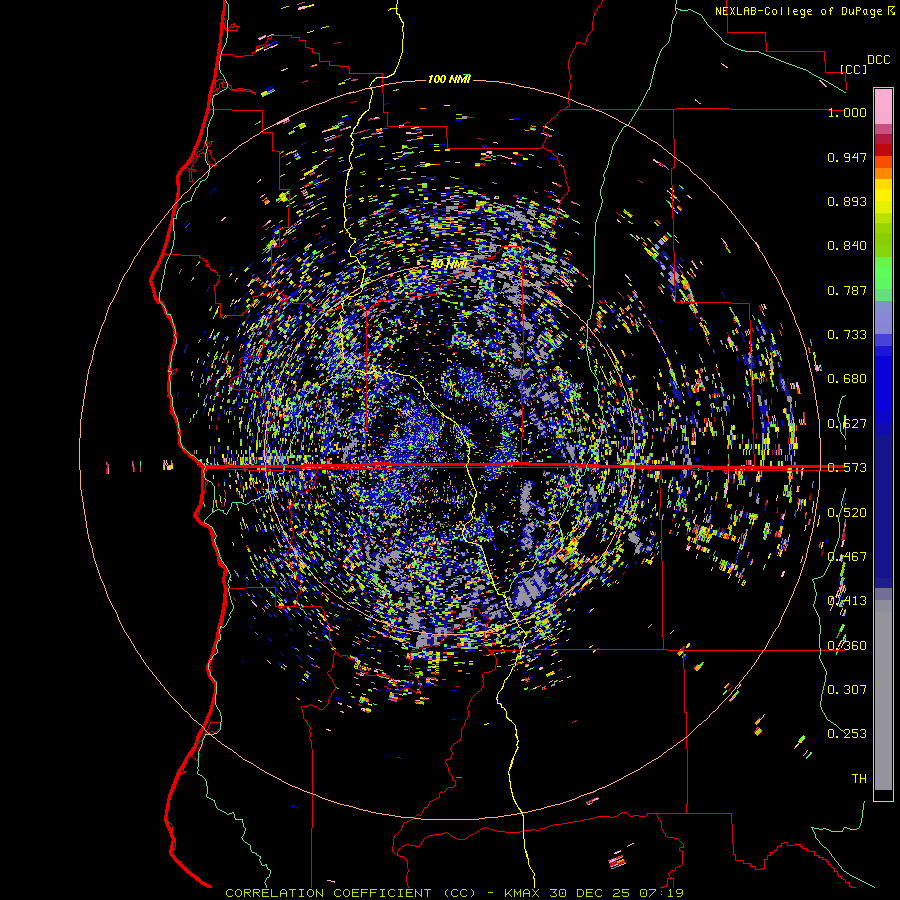
Task: Pick the gray lower segment of color bar
Action: 883,695
